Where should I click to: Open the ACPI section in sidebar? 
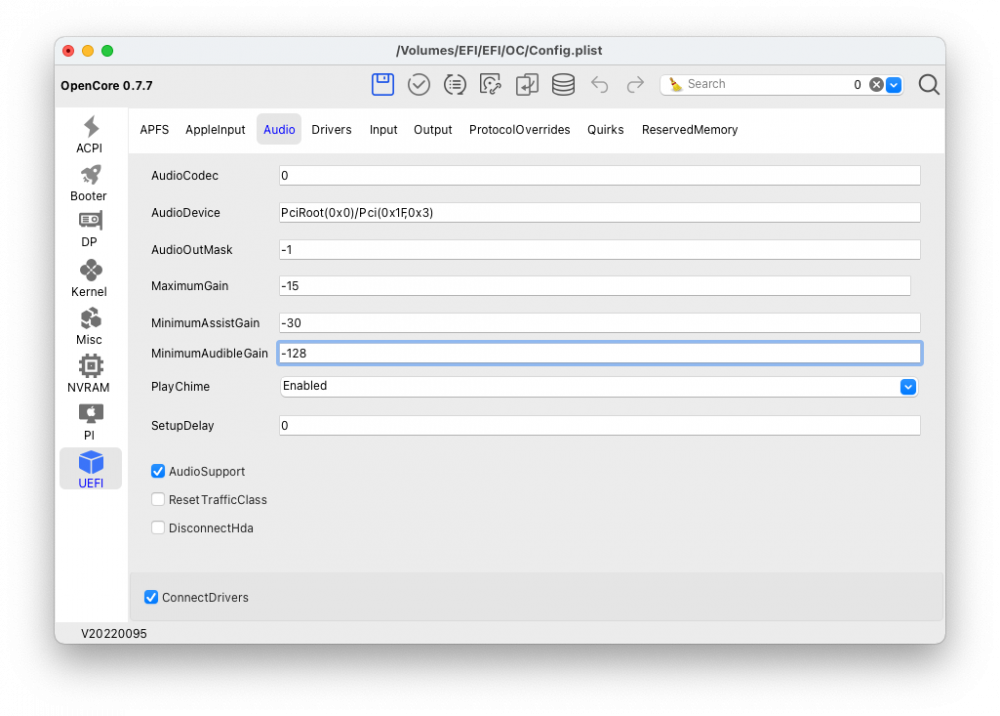[x=89, y=135]
